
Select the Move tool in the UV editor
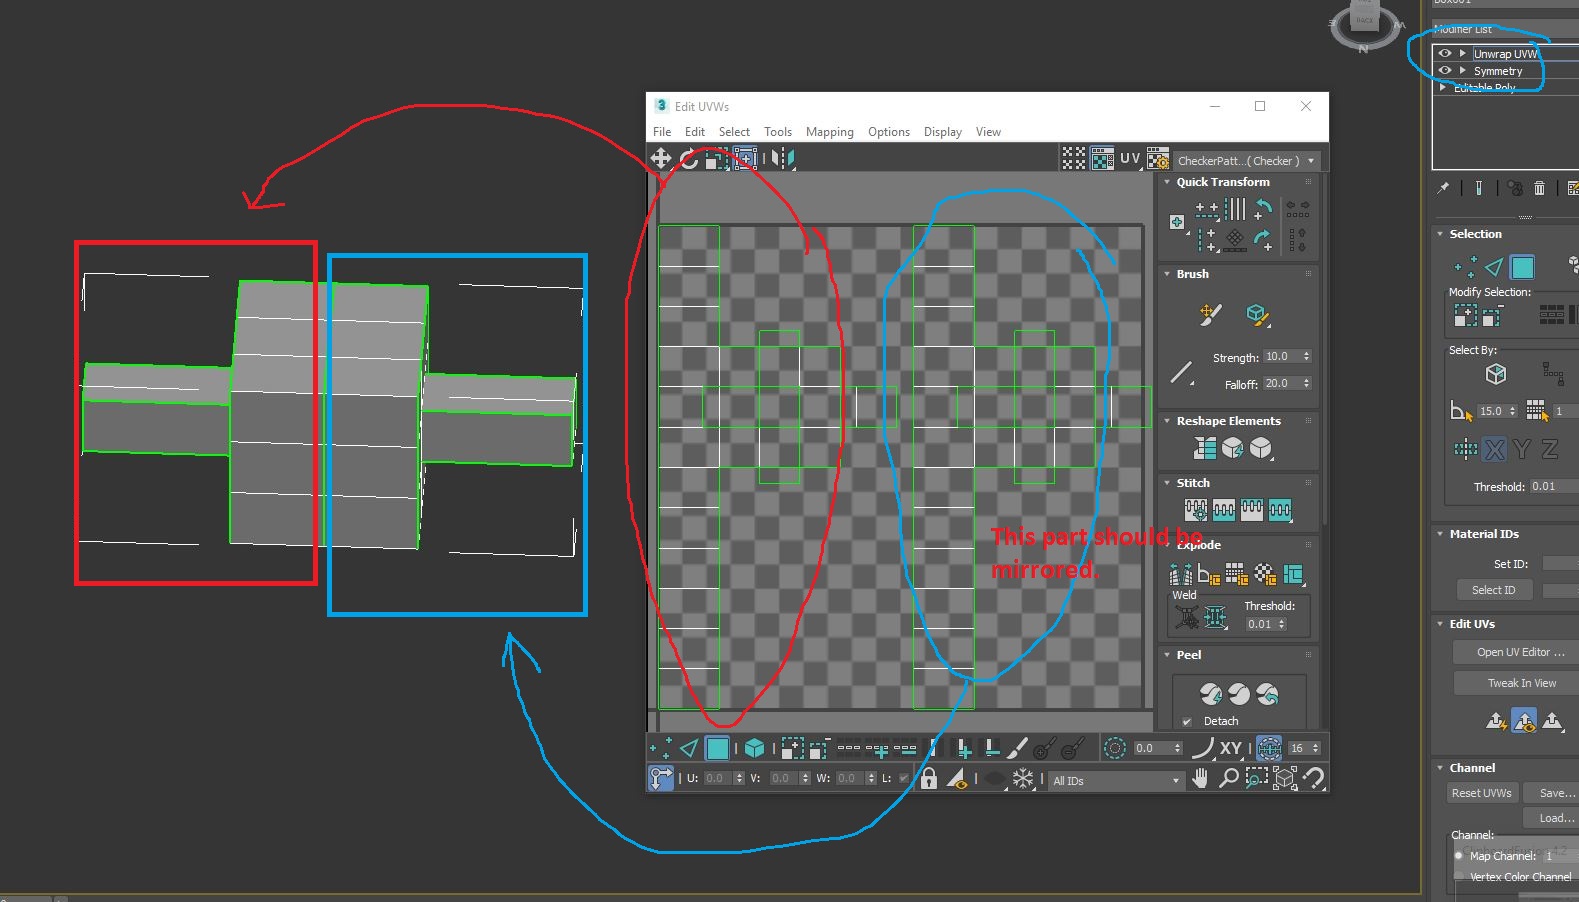coord(661,158)
